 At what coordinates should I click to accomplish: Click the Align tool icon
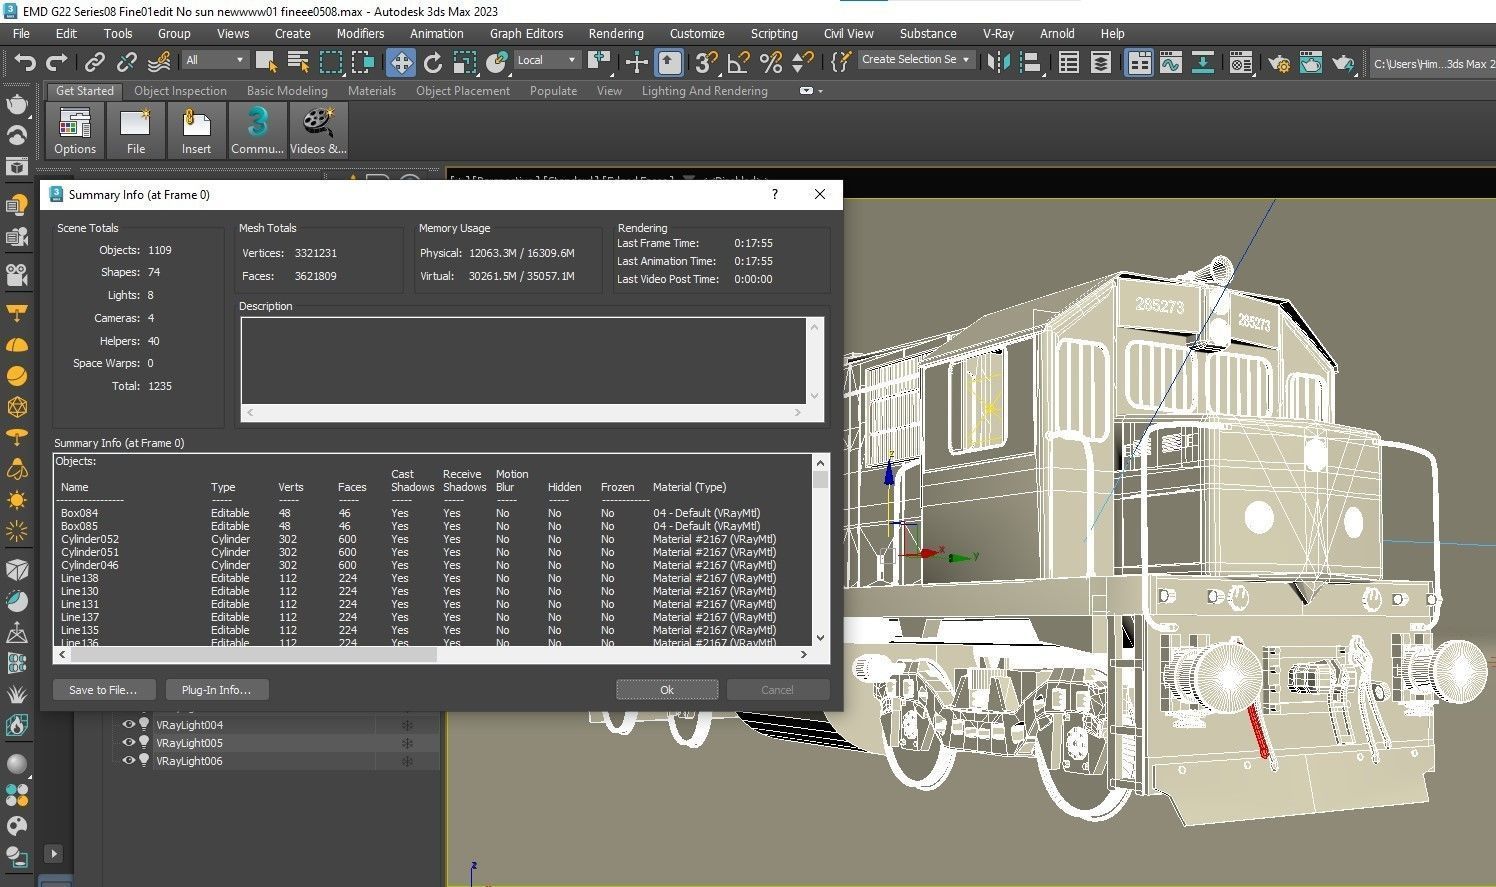pyautogui.click(x=1030, y=63)
